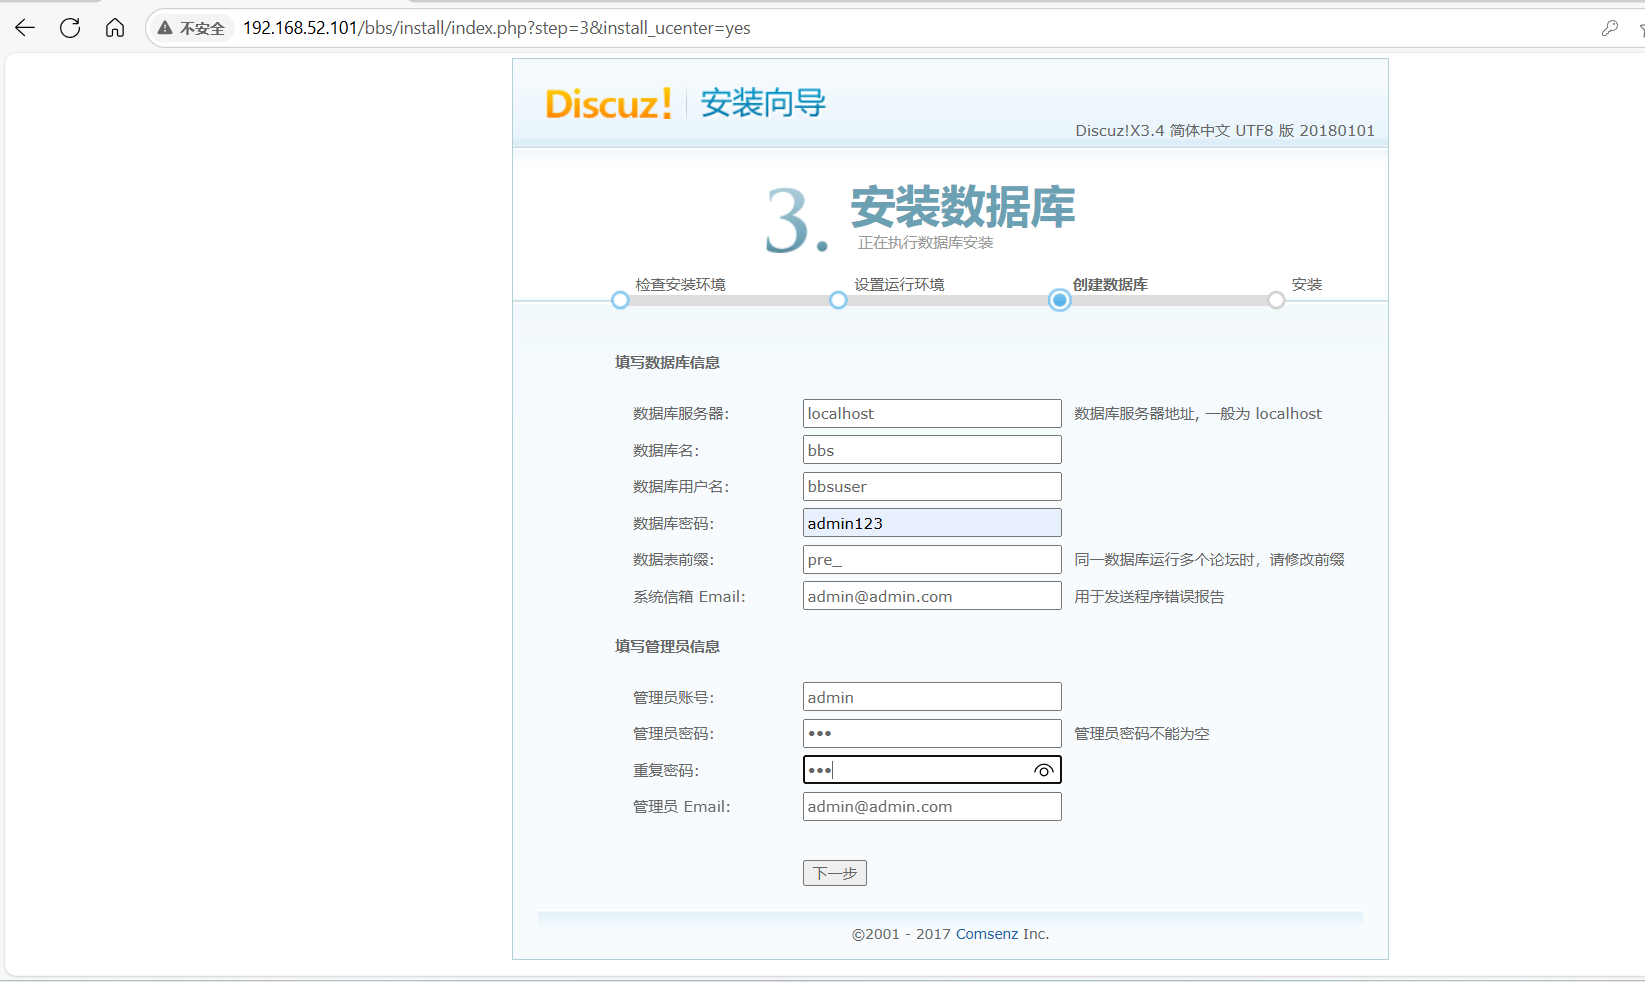The width and height of the screenshot is (1645, 982).
Task: Click the 检查安装环境 step circle
Action: pyautogui.click(x=620, y=300)
